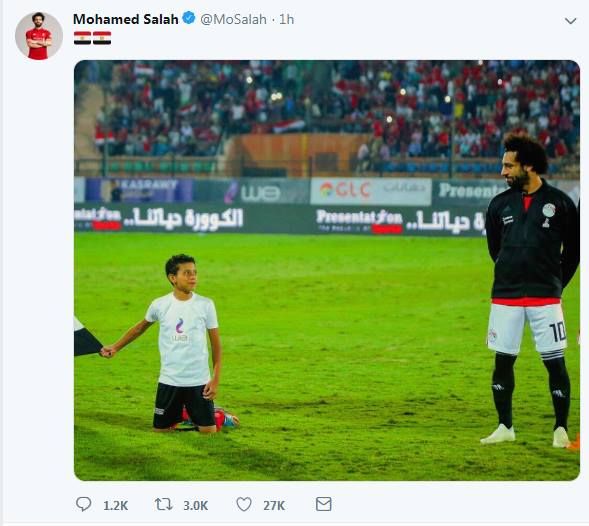589x526 pixels.
Task: Like the tweet with the heart icon
Action: click(x=244, y=504)
